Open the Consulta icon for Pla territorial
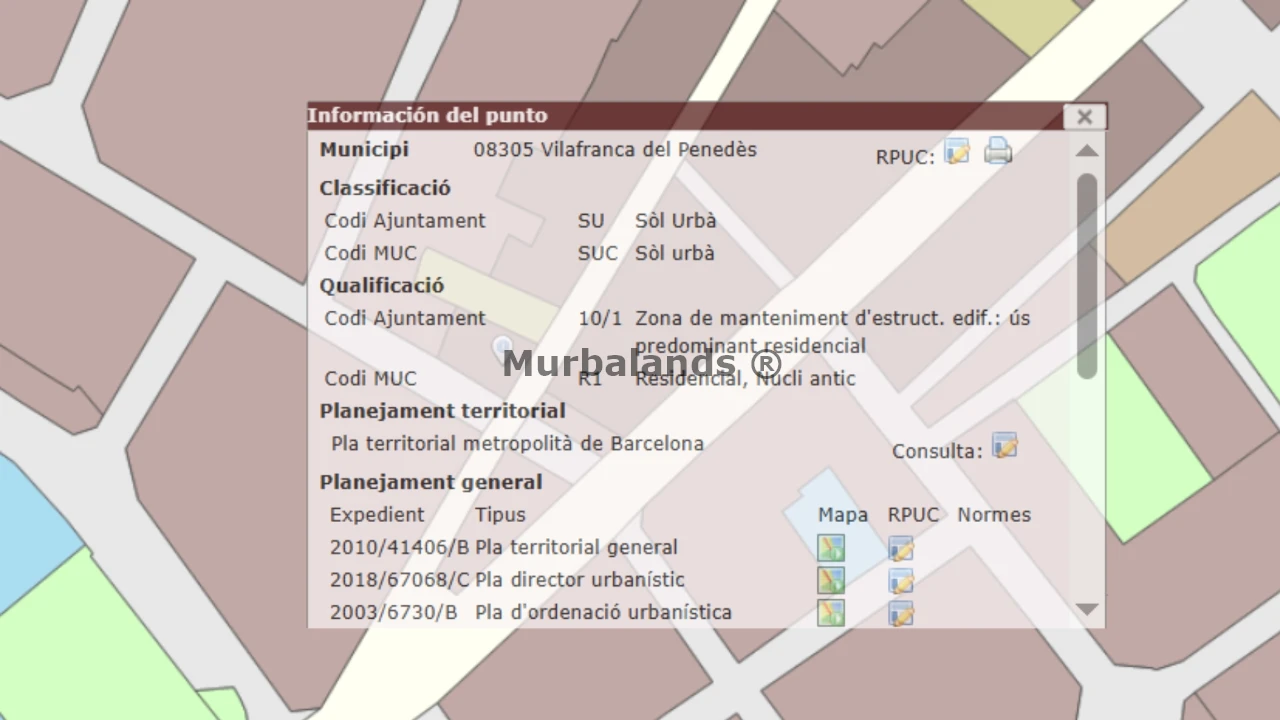This screenshot has height=720, width=1280. (1004, 446)
